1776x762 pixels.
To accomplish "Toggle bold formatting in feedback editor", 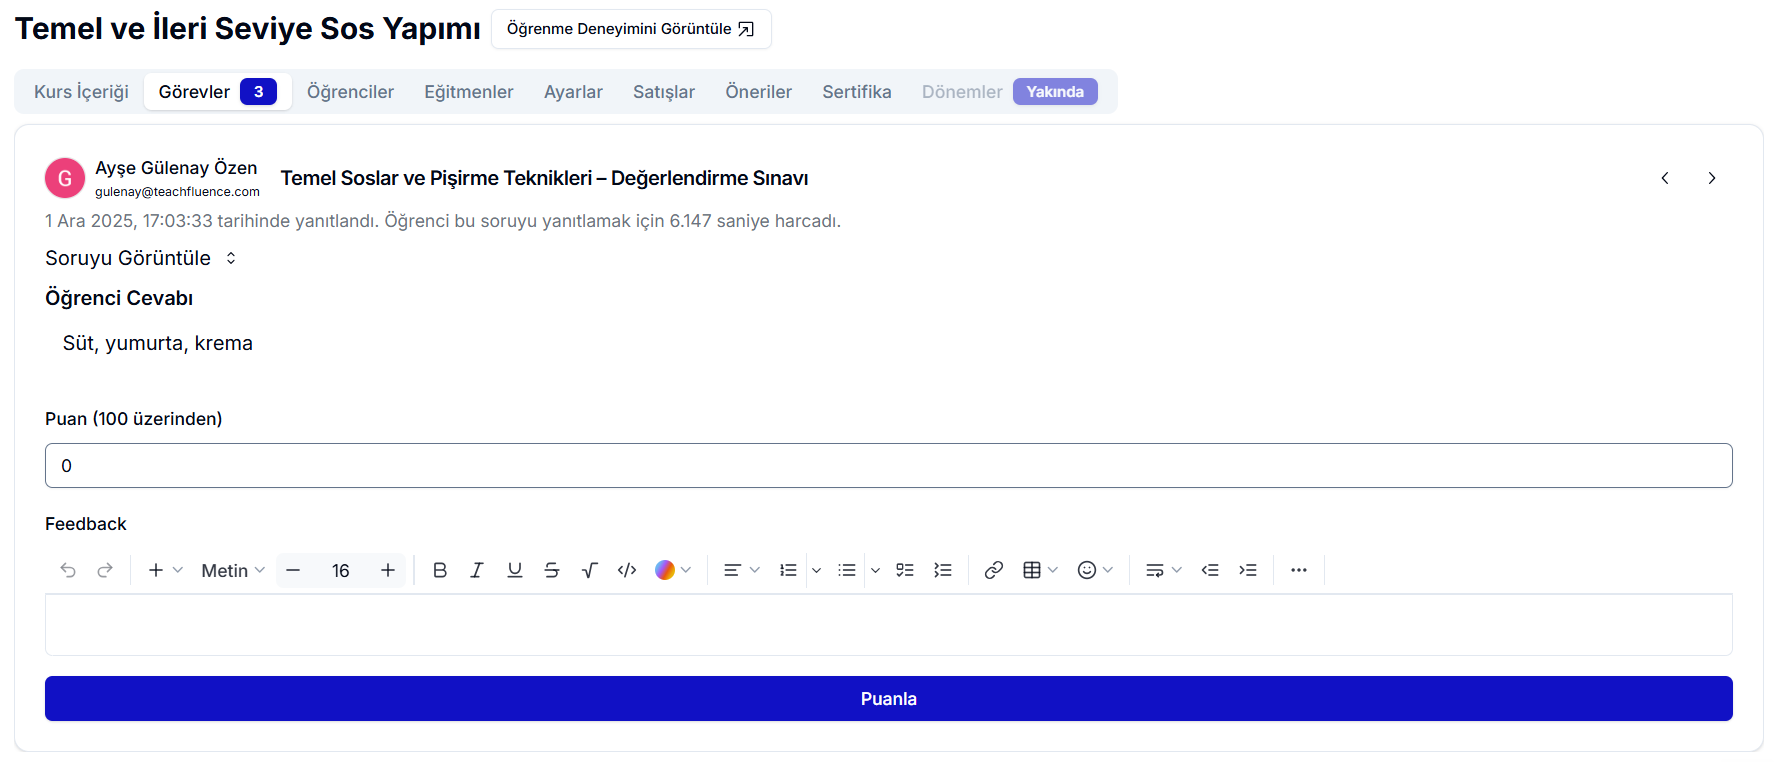I will tap(439, 570).
